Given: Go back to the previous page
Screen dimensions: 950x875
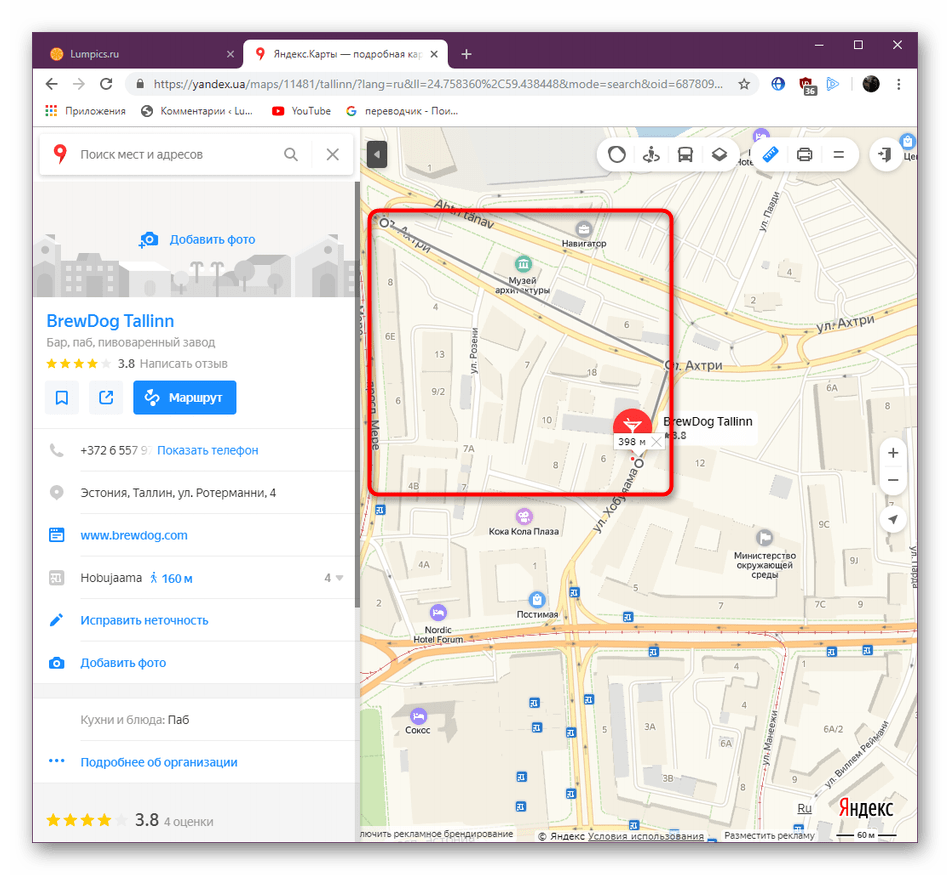Looking at the screenshot, I should (x=52, y=84).
